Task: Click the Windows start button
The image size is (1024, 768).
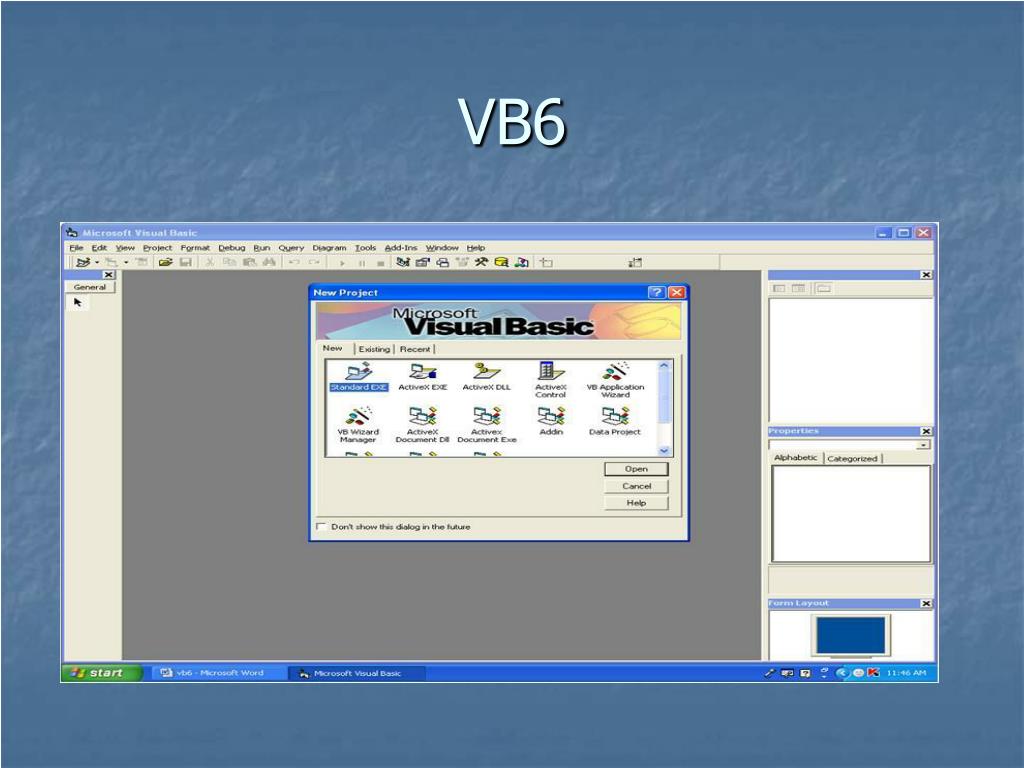Action: pyautogui.click(x=102, y=673)
